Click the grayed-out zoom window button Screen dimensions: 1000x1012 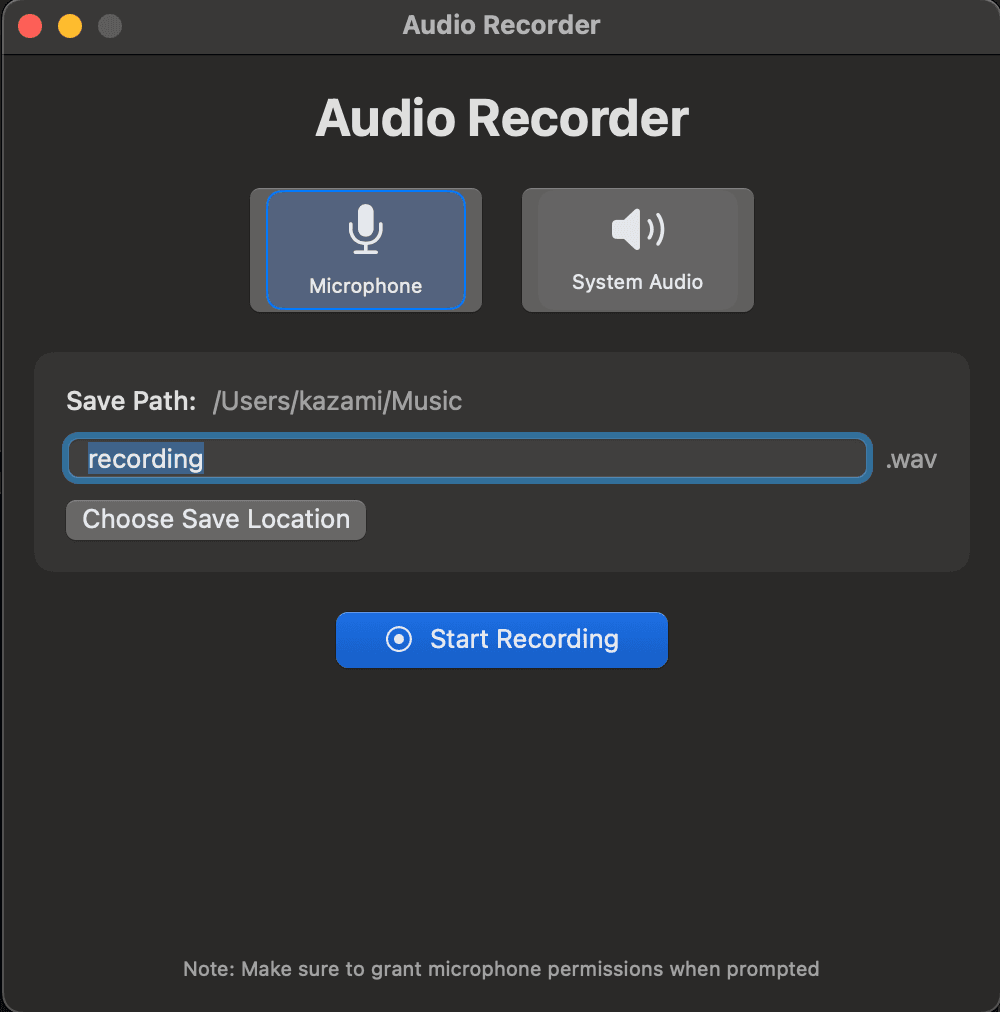(110, 26)
